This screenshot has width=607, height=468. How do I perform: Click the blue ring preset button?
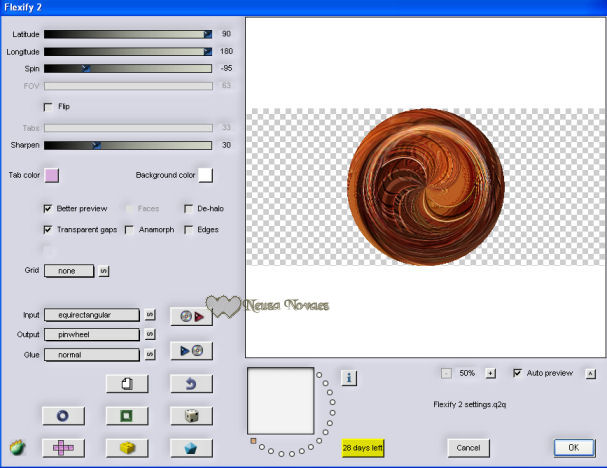(x=63, y=416)
